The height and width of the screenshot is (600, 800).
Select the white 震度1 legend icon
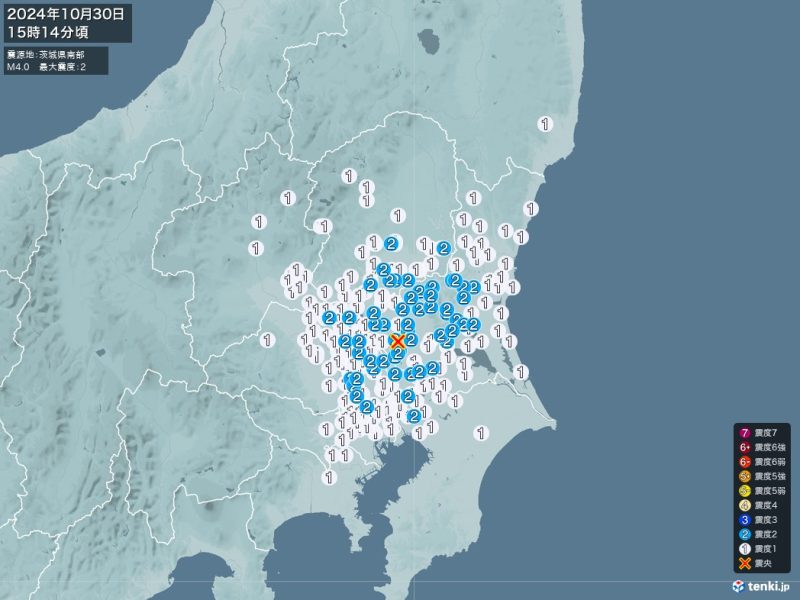(745, 547)
